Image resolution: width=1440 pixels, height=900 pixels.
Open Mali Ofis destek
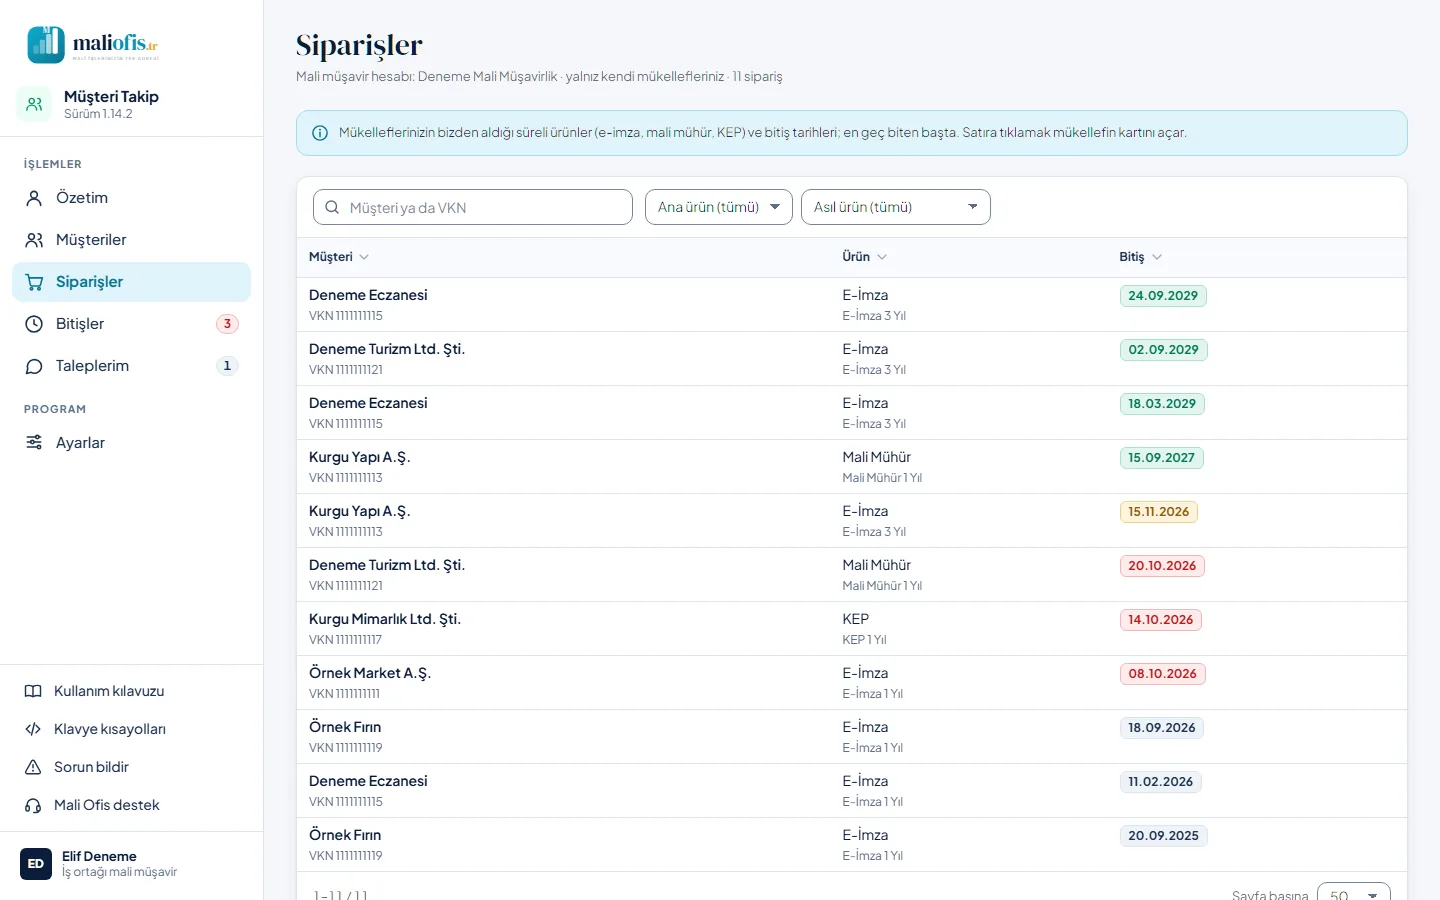131,805
